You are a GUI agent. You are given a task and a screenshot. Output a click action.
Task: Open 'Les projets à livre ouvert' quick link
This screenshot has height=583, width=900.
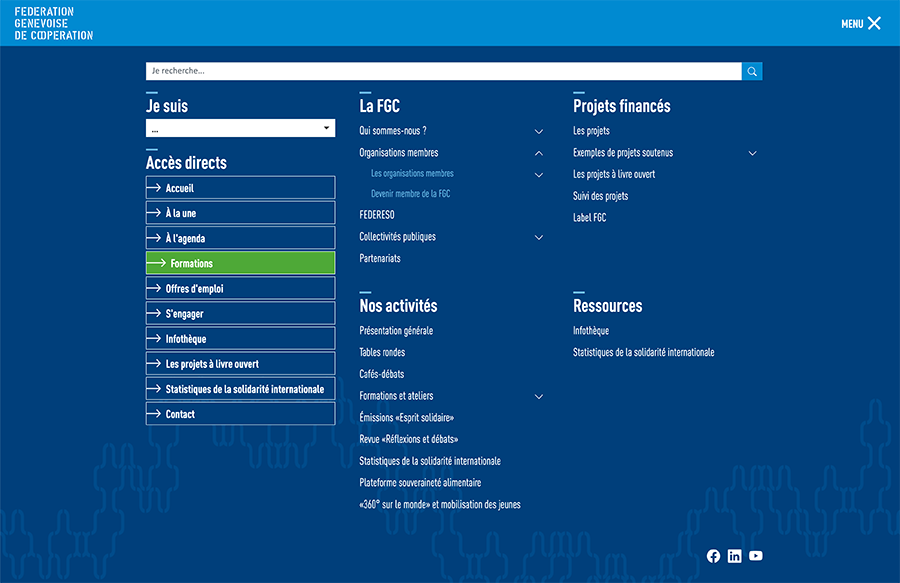pyautogui.click(x=240, y=364)
